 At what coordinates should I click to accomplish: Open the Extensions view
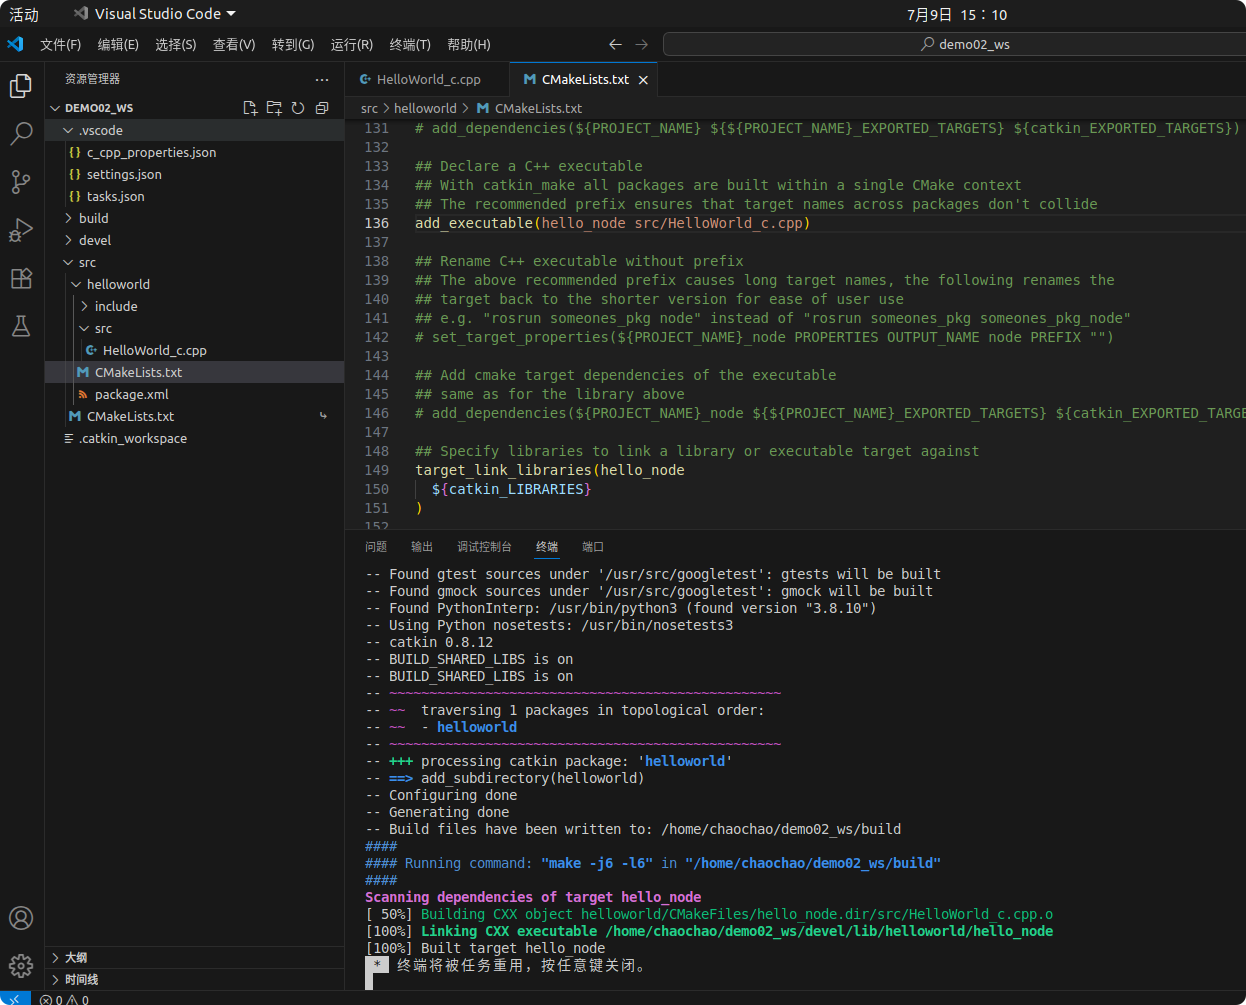(x=21, y=278)
